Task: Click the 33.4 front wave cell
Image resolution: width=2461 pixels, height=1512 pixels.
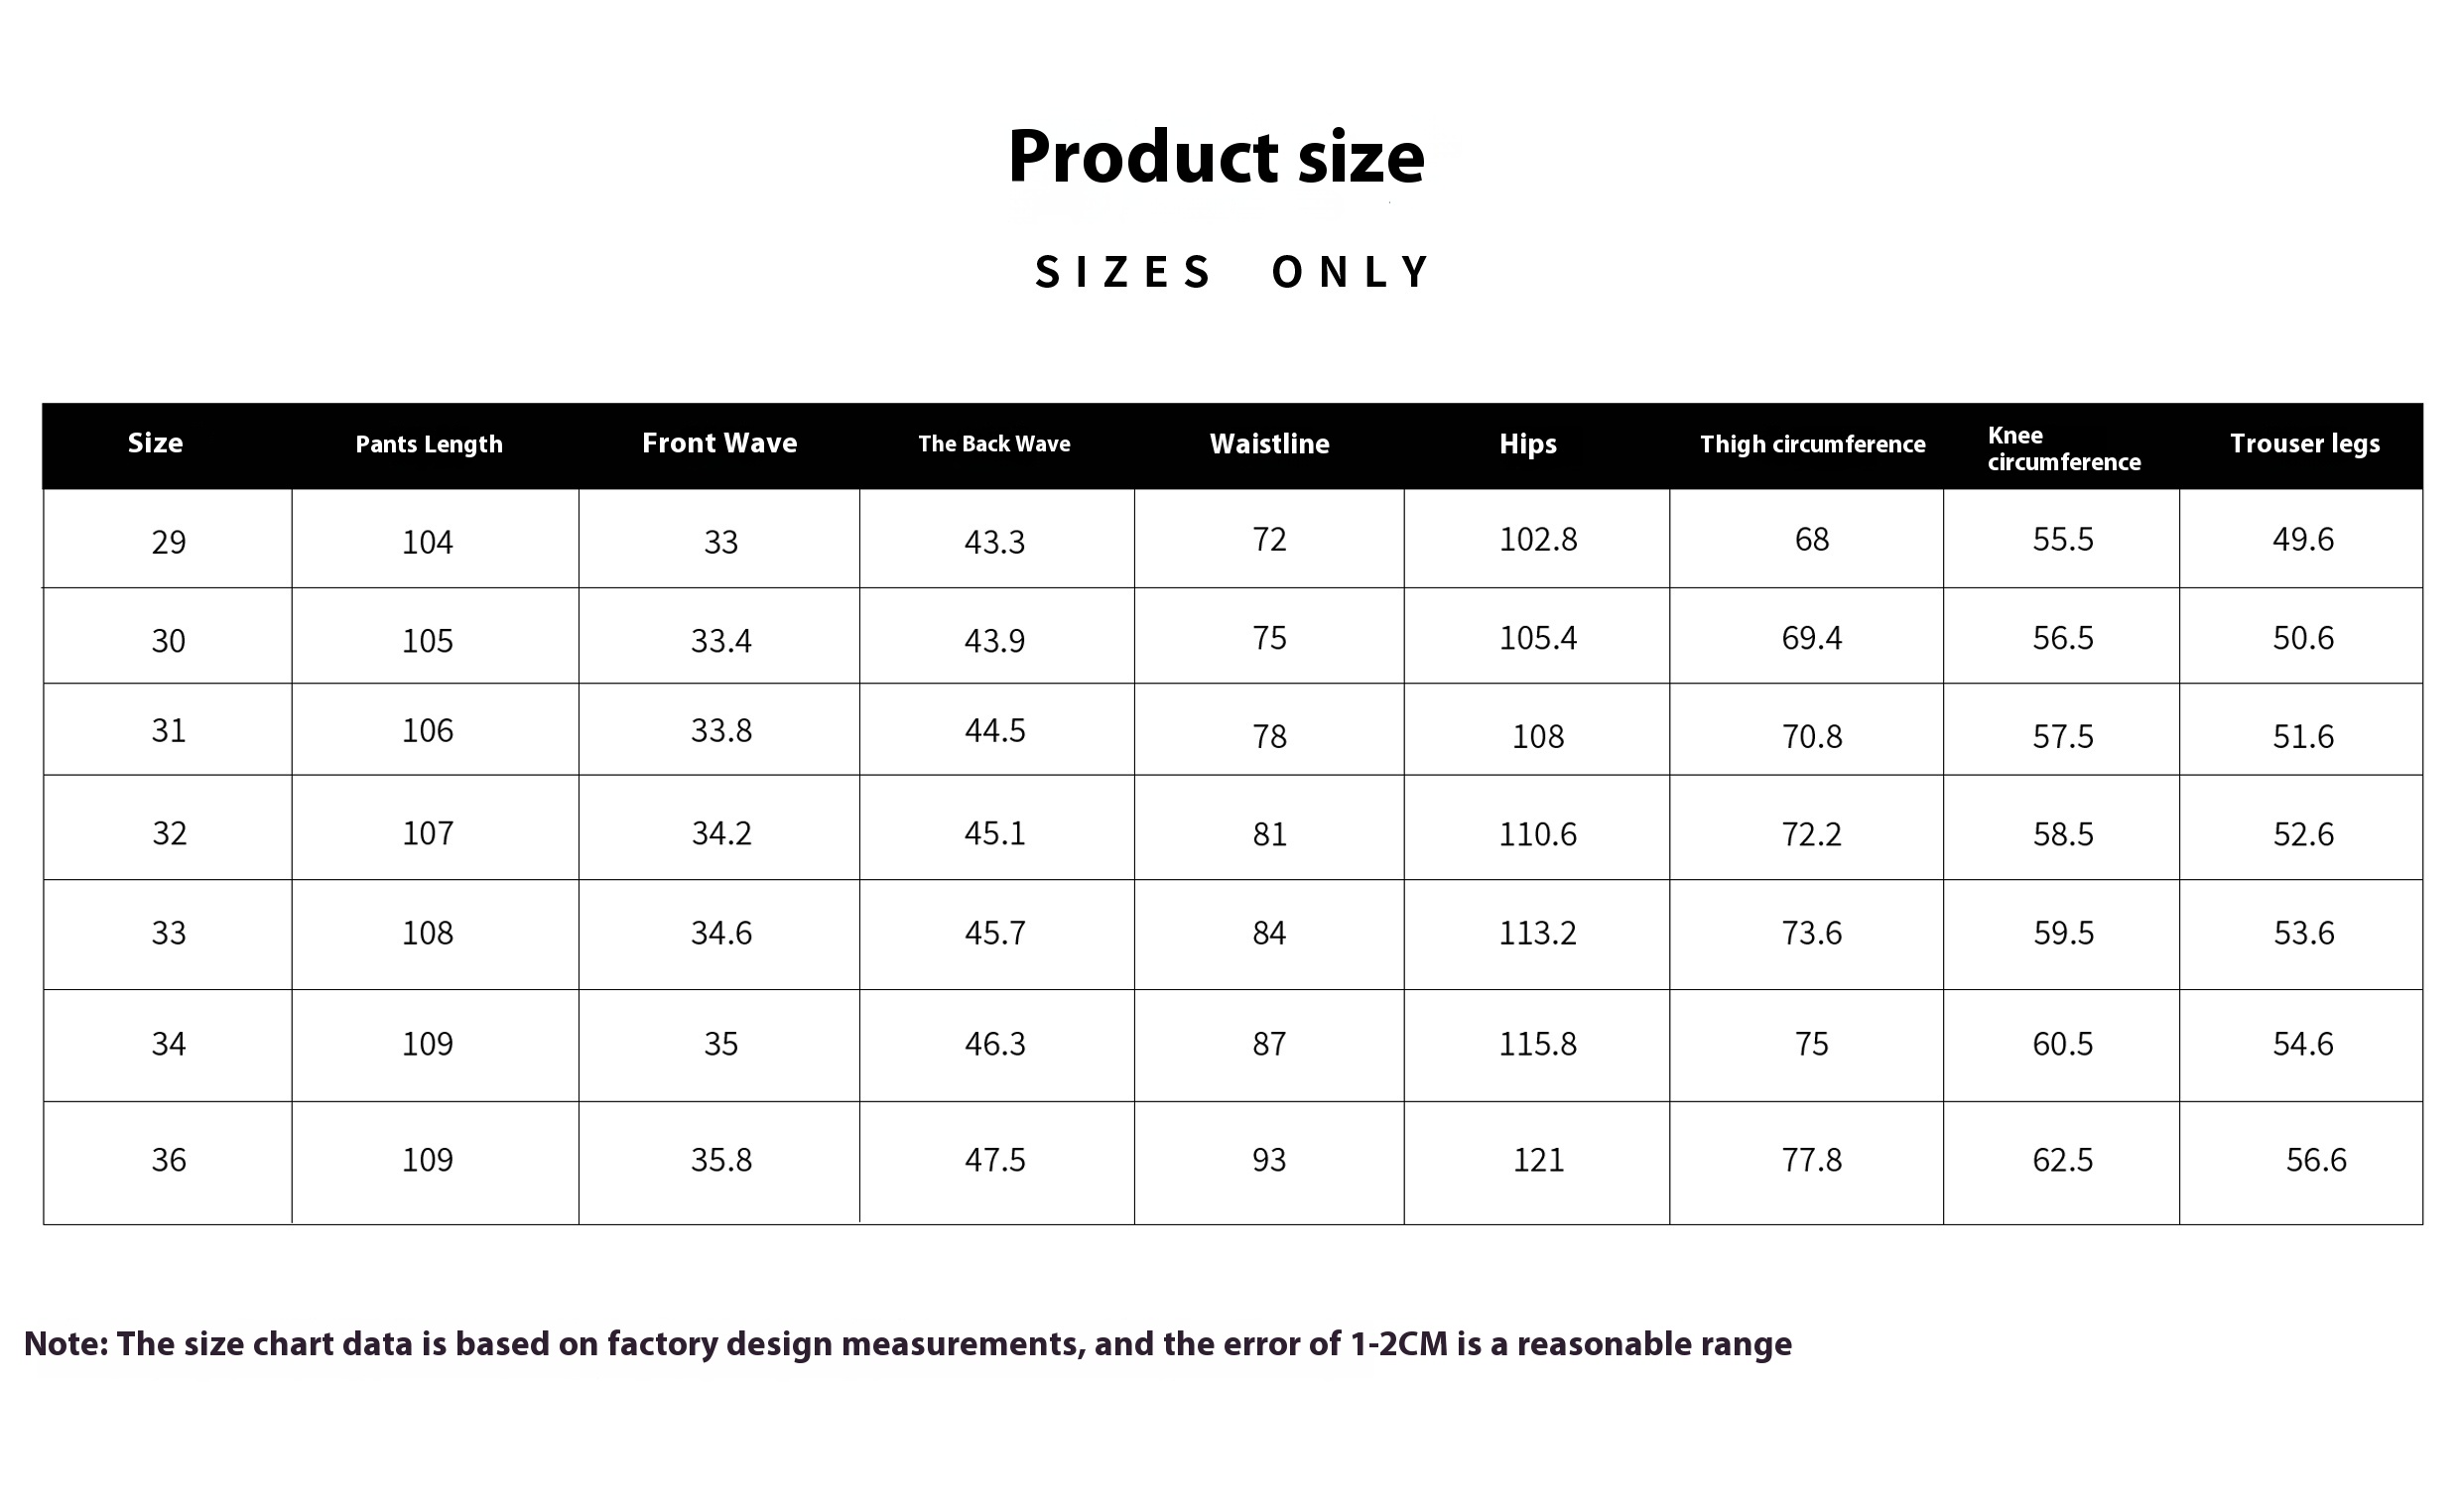Action: coord(721,641)
